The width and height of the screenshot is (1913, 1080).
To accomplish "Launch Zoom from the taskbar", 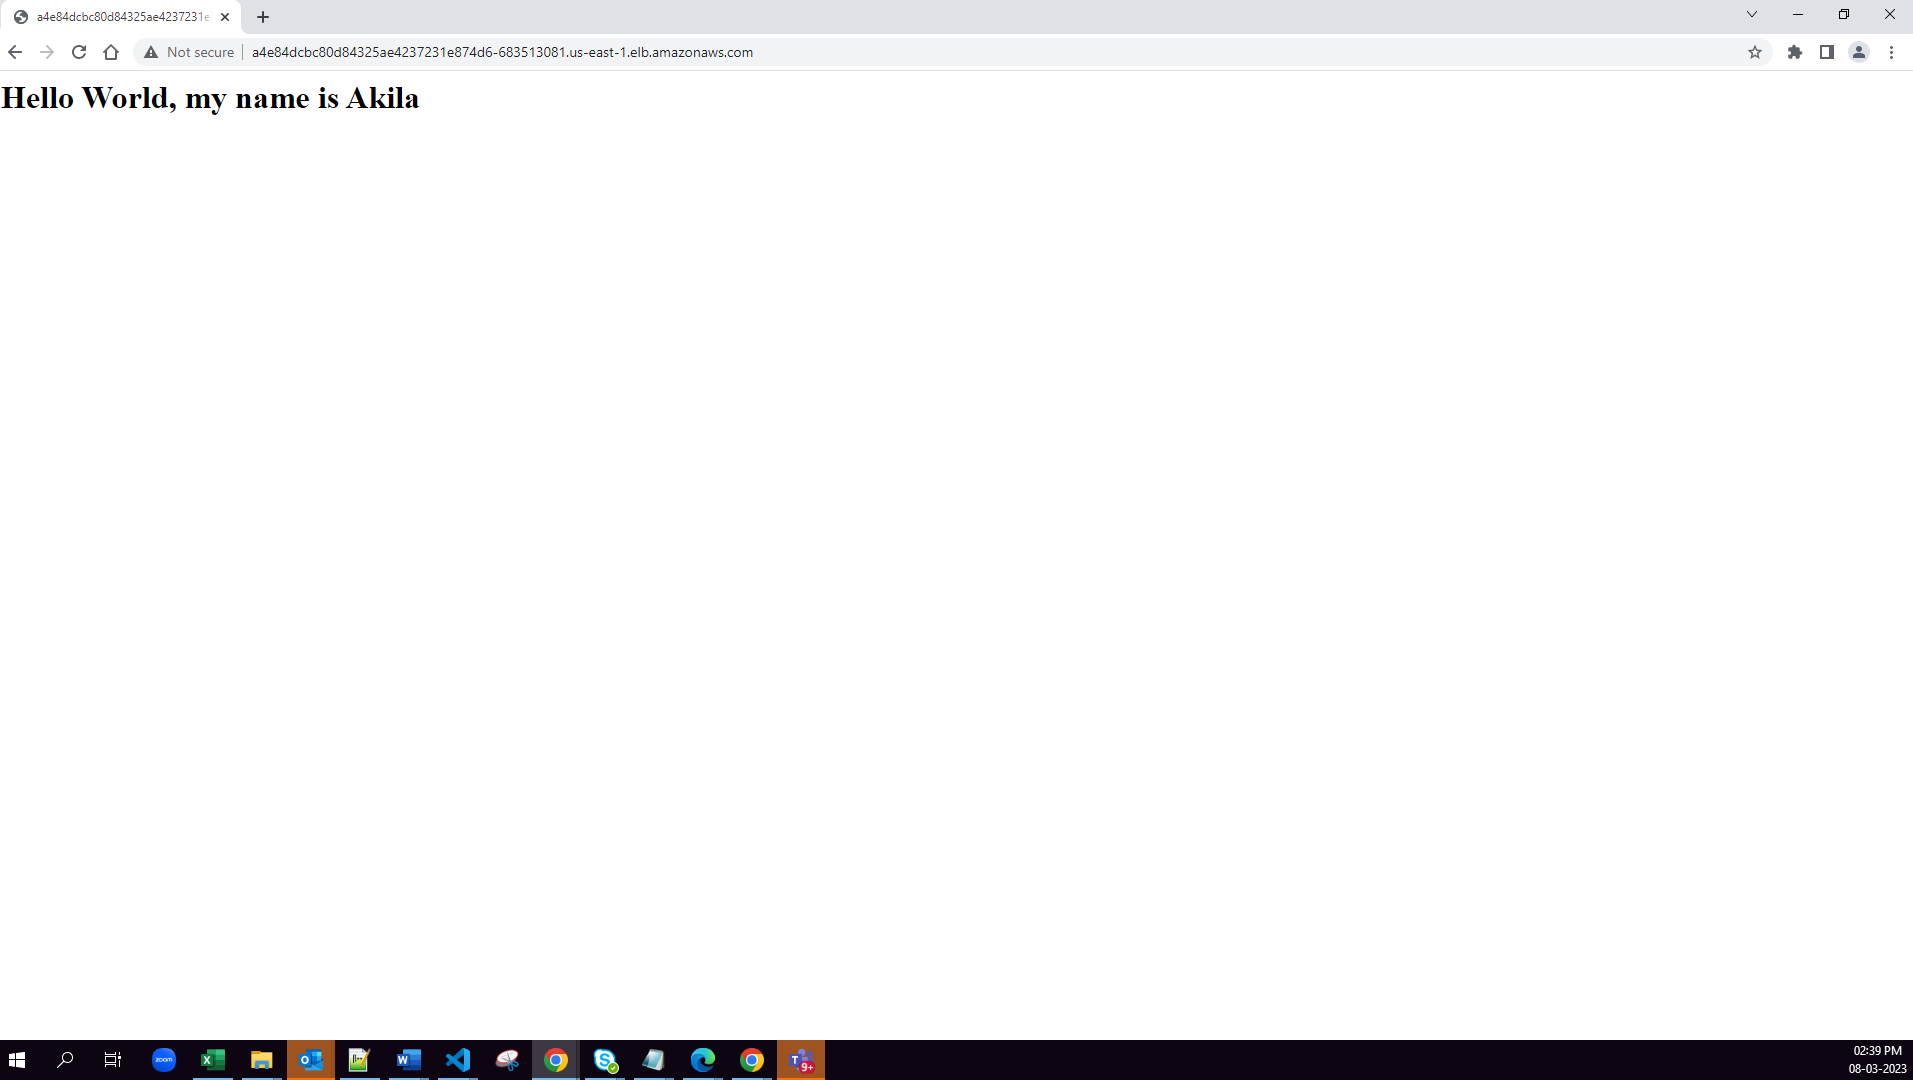I will (x=164, y=1060).
